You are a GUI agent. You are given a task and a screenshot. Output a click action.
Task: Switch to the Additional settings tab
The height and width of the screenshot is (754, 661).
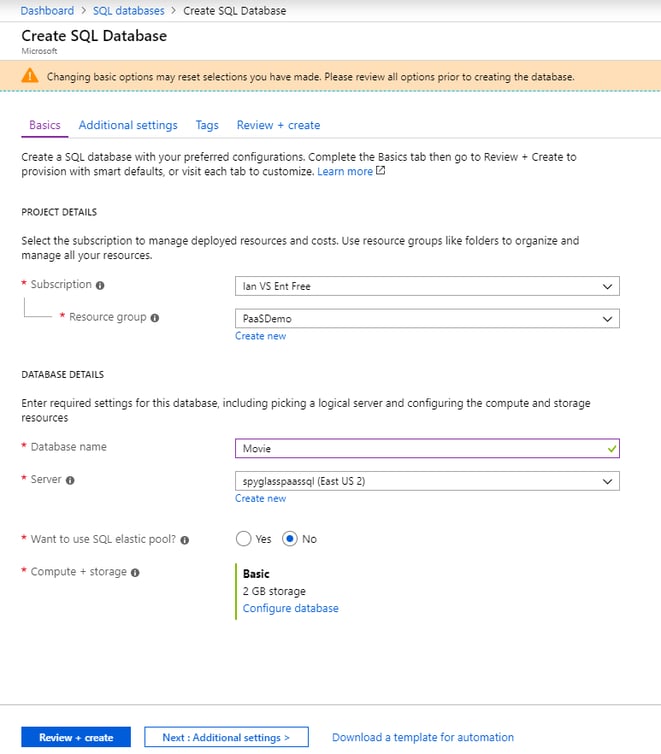tap(128, 126)
